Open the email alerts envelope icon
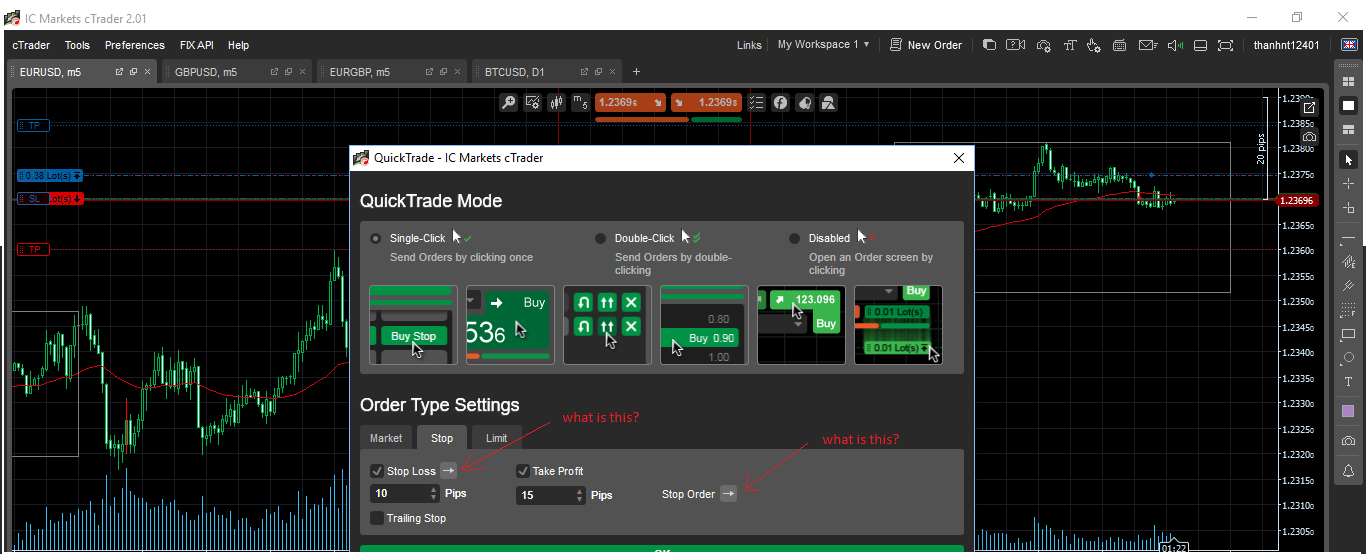 pos(1147,45)
